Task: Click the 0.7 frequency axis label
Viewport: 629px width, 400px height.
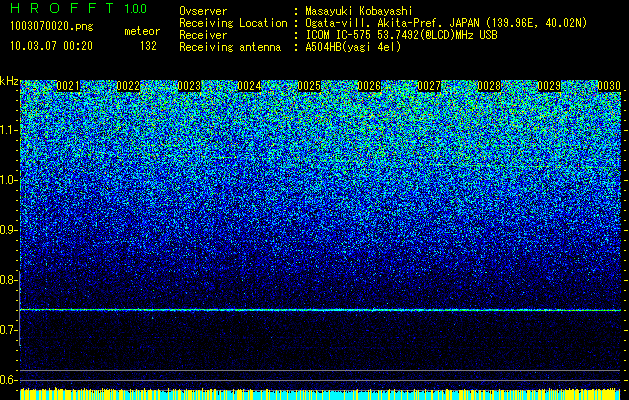Action: pyautogui.click(x=8, y=330)
